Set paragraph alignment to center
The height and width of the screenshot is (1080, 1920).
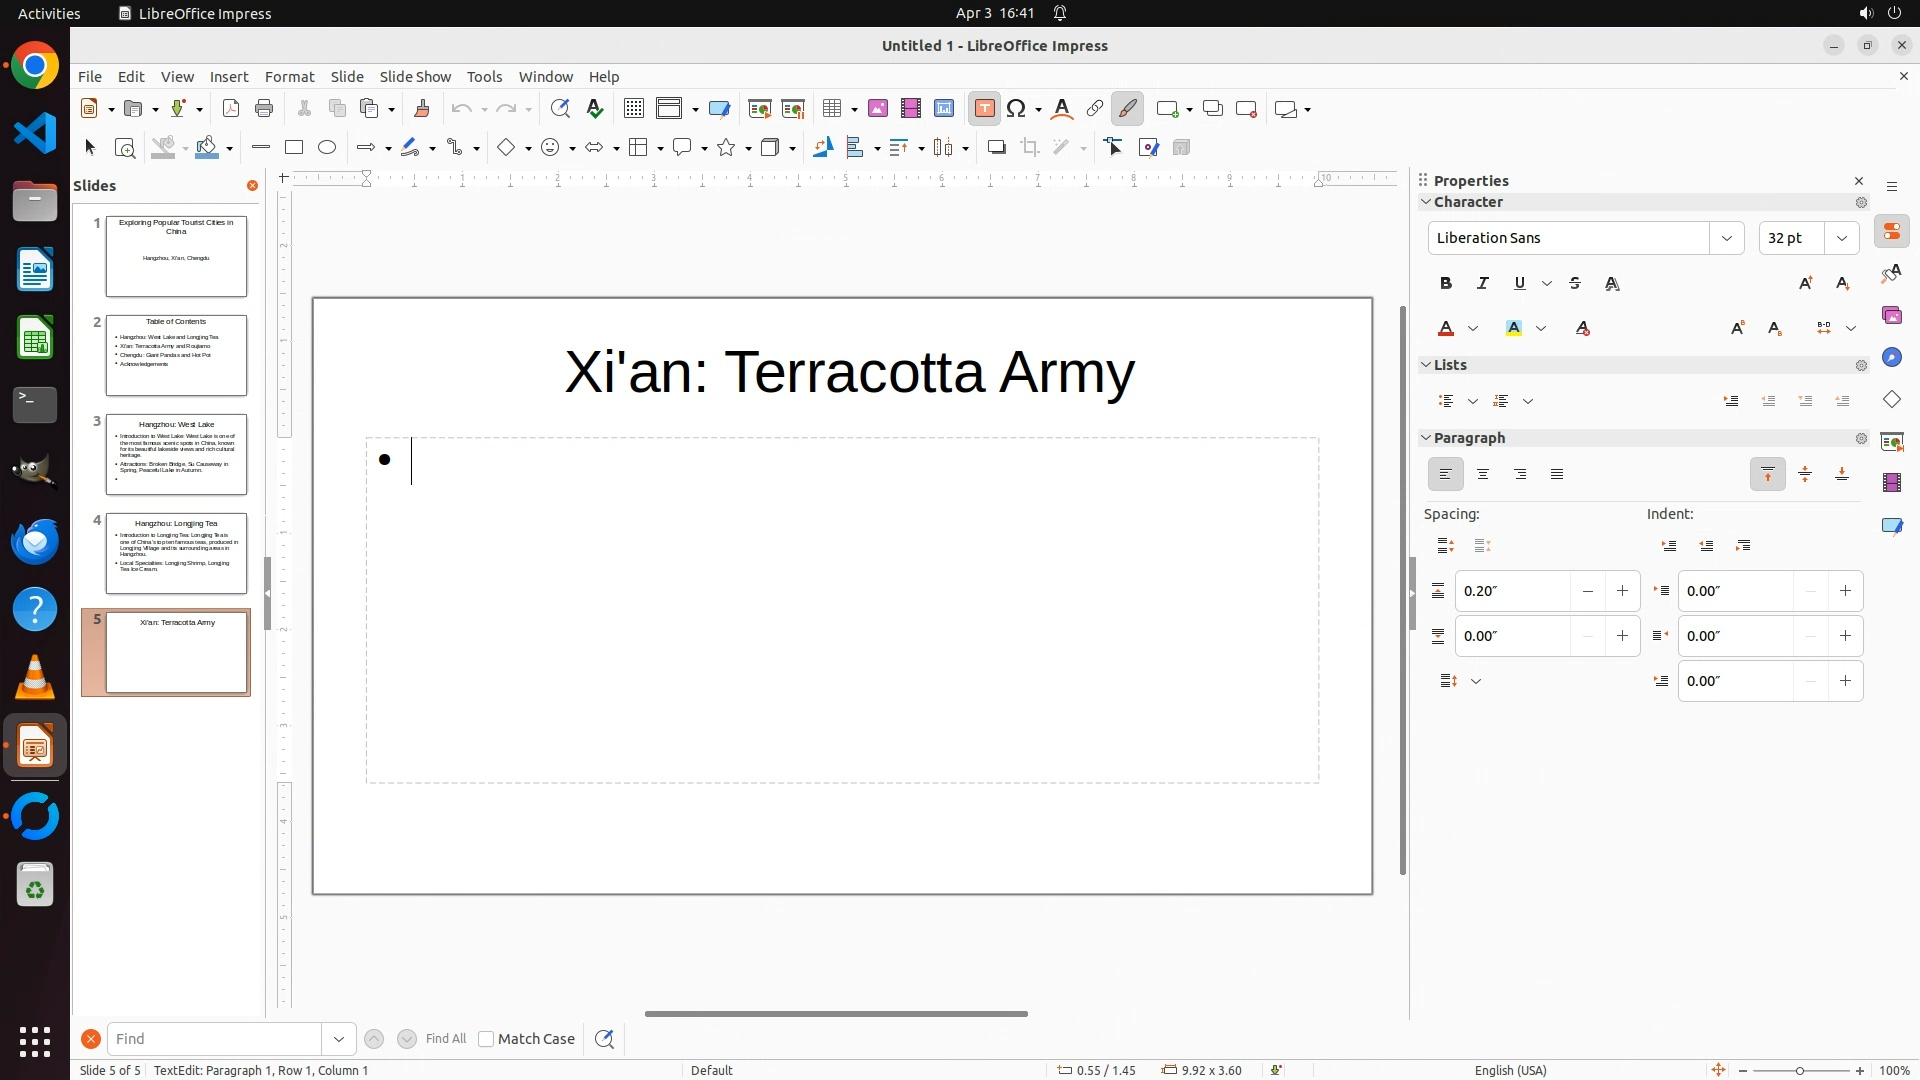tap(1483, 474)
